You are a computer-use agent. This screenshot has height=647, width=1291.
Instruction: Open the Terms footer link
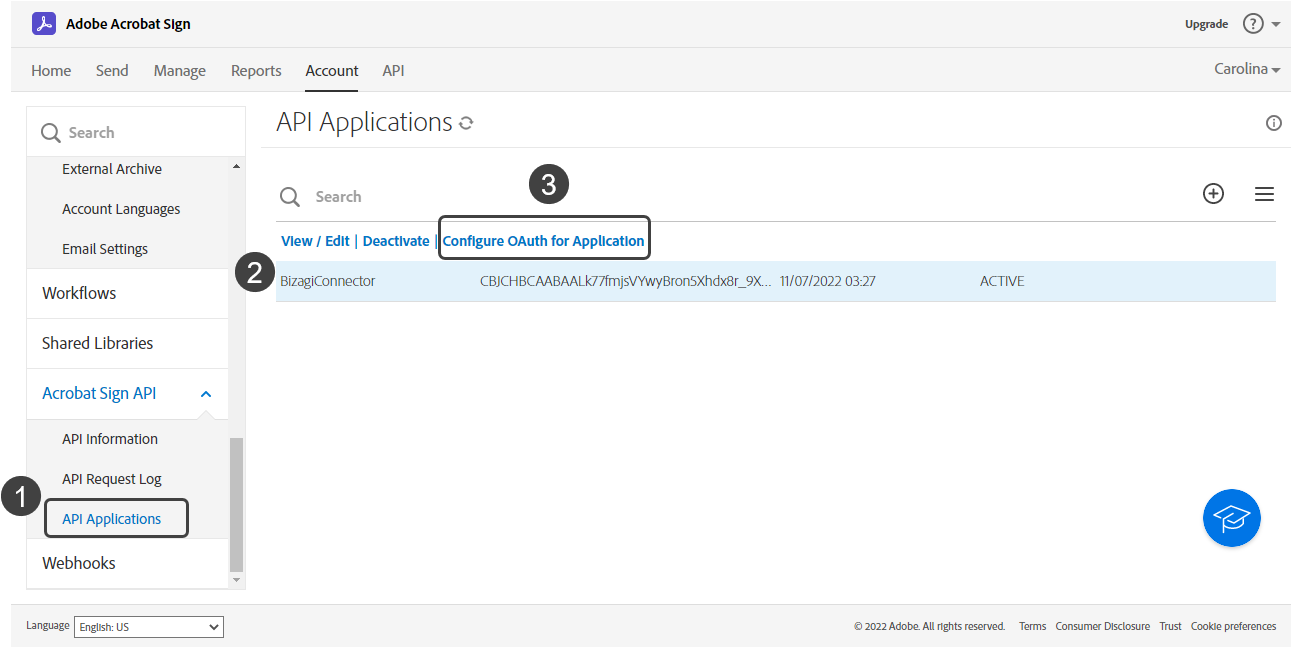(x=1032, y=627)
